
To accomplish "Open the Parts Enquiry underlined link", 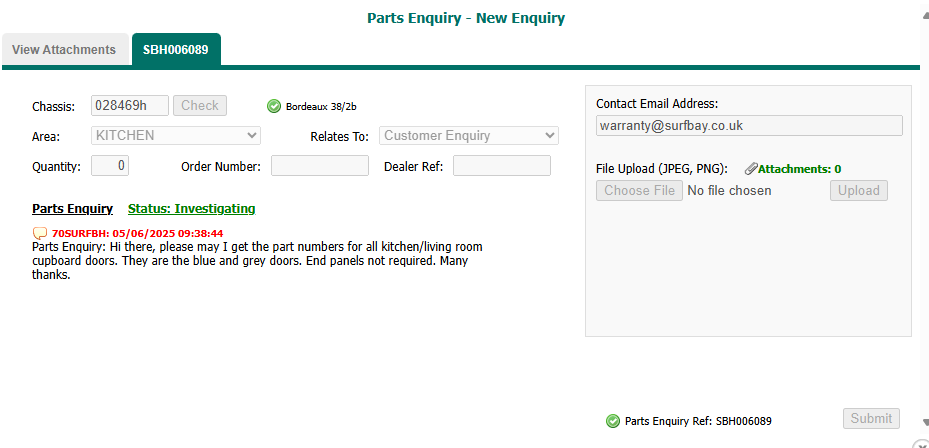I will [72, 209].
